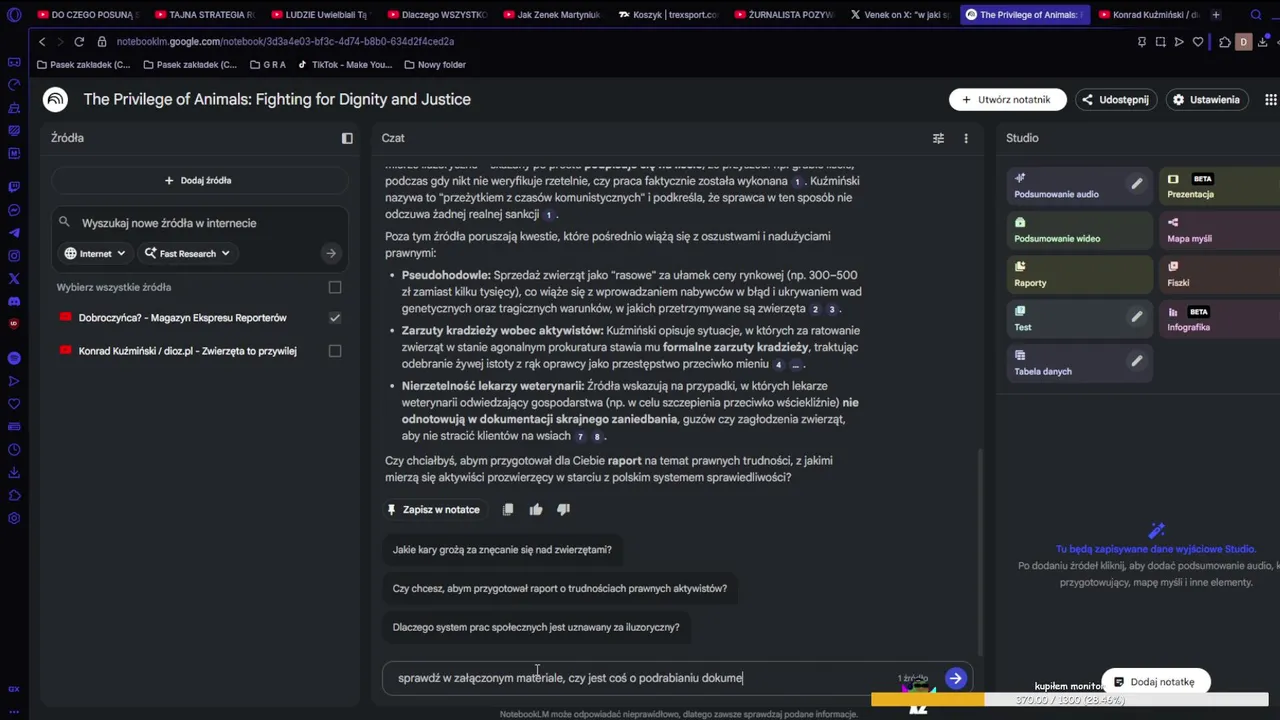Viewport: 1280px width, 720px height.
Task: Select suggestion to prepare raport o trudnościach
Action: tap(560, 589)
